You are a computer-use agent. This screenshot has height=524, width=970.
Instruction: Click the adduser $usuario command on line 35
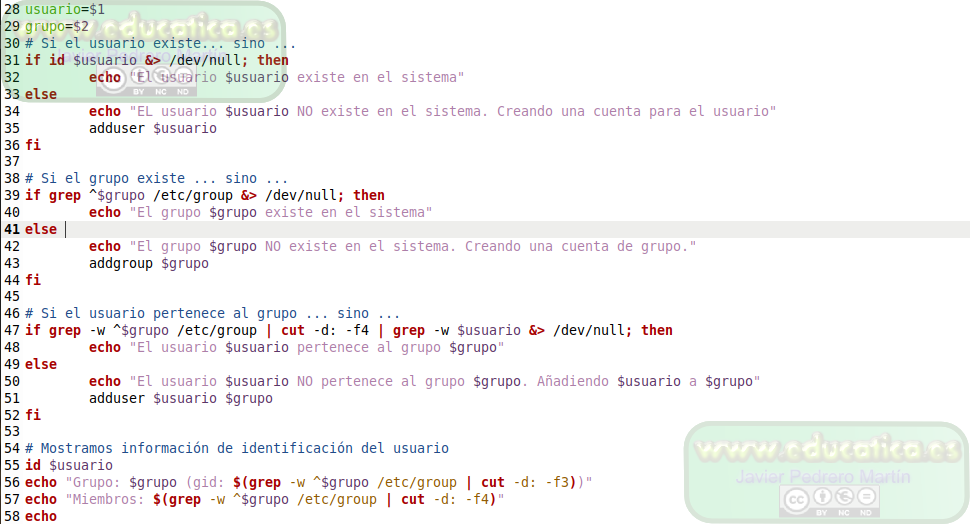pyautogui.click(x=153, y=128)
